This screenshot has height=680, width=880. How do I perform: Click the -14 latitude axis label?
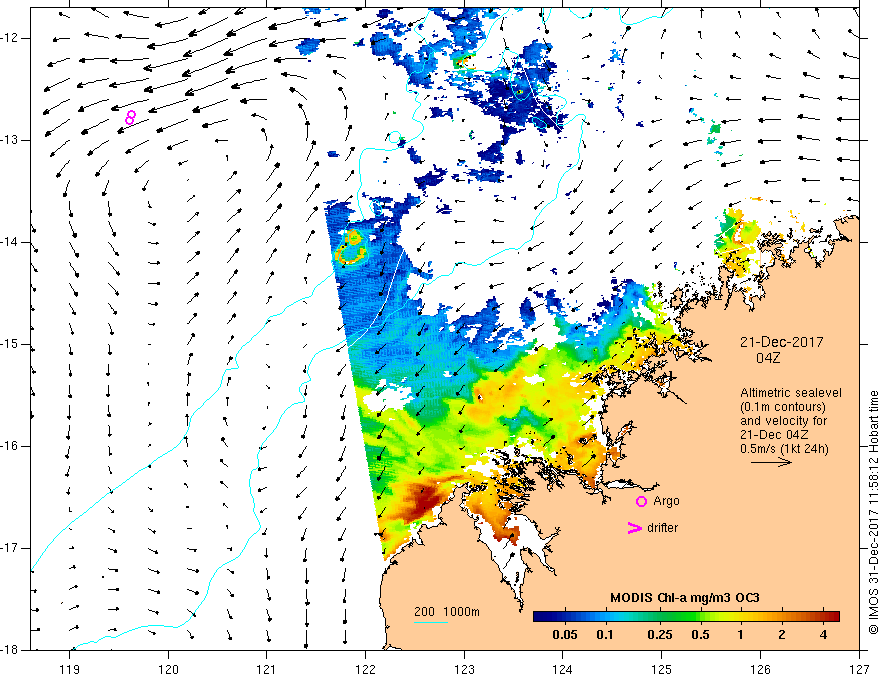click(x=9, y=242)
